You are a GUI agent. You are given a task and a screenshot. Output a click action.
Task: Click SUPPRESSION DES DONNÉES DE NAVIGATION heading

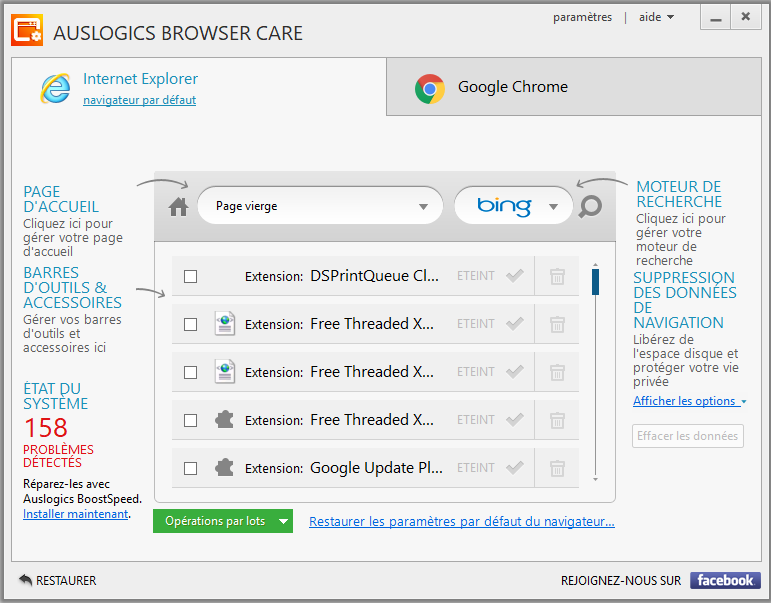[x=684, y=300]
